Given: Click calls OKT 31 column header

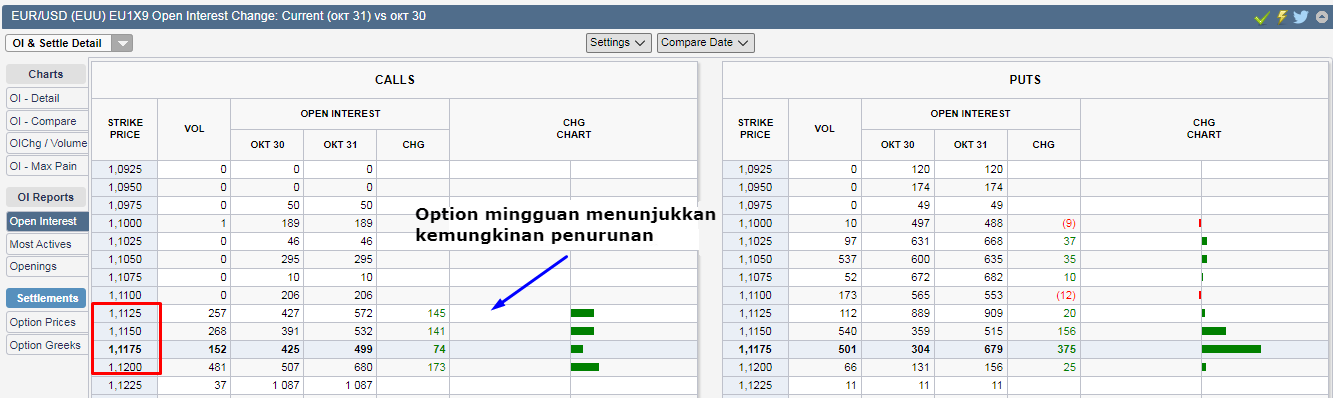Looking at the screenshot, I should [x=340, y=145].
